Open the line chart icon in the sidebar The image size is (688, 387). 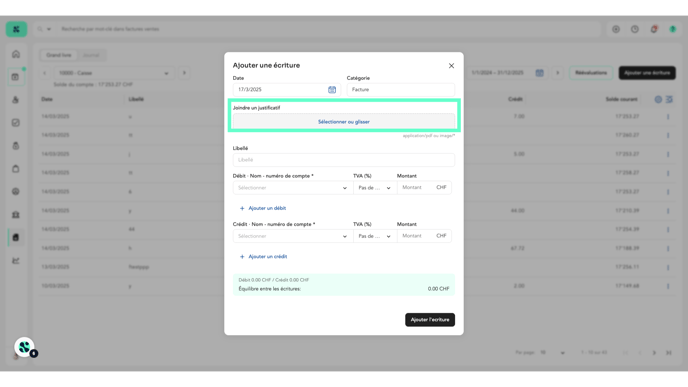point(16,261)
